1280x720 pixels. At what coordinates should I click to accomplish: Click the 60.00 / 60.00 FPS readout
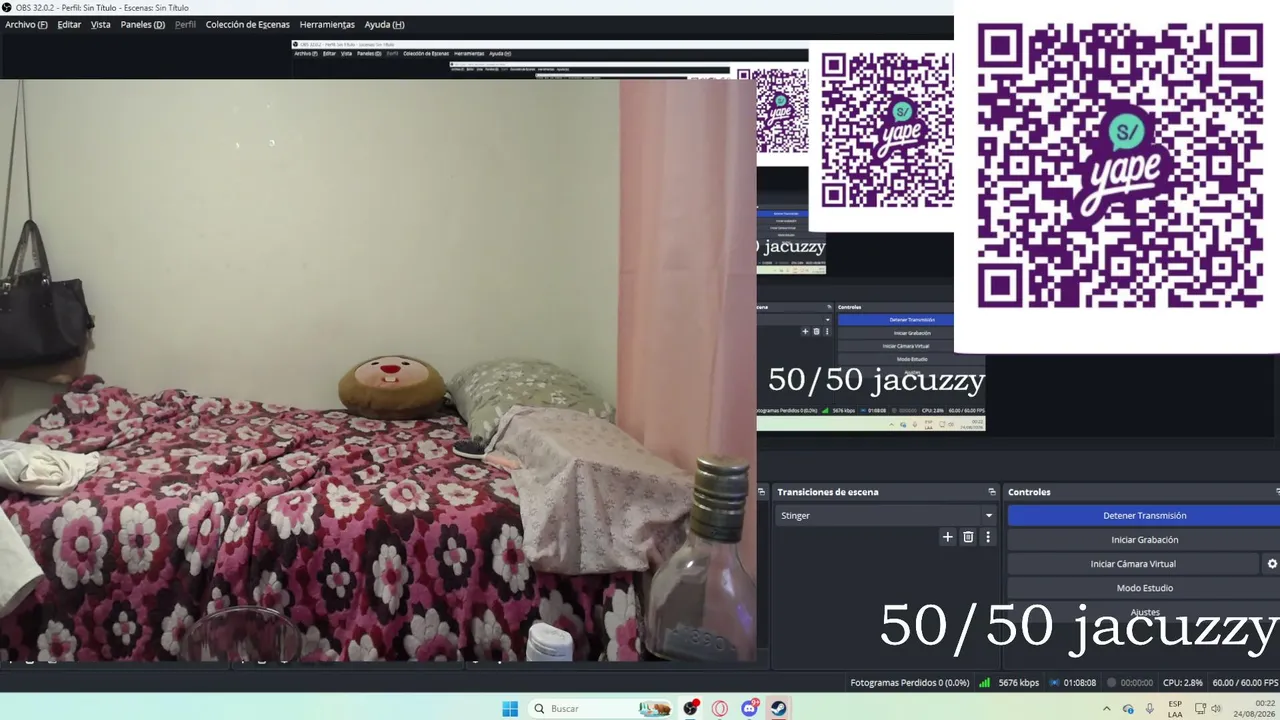(x=1245, y=683)
